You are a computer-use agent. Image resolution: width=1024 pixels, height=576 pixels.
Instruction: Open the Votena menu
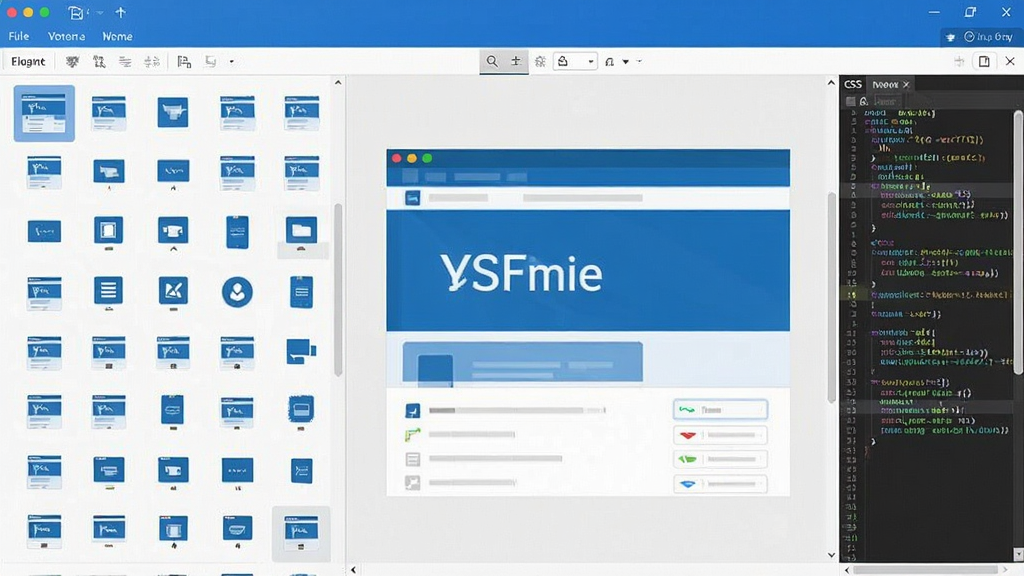(x=66, y=37)
